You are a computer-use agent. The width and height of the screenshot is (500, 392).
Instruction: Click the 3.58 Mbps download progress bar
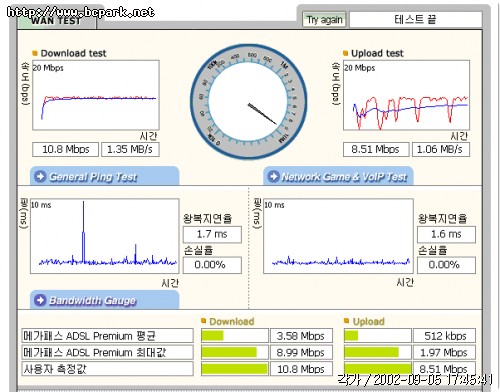pos(235,336)
